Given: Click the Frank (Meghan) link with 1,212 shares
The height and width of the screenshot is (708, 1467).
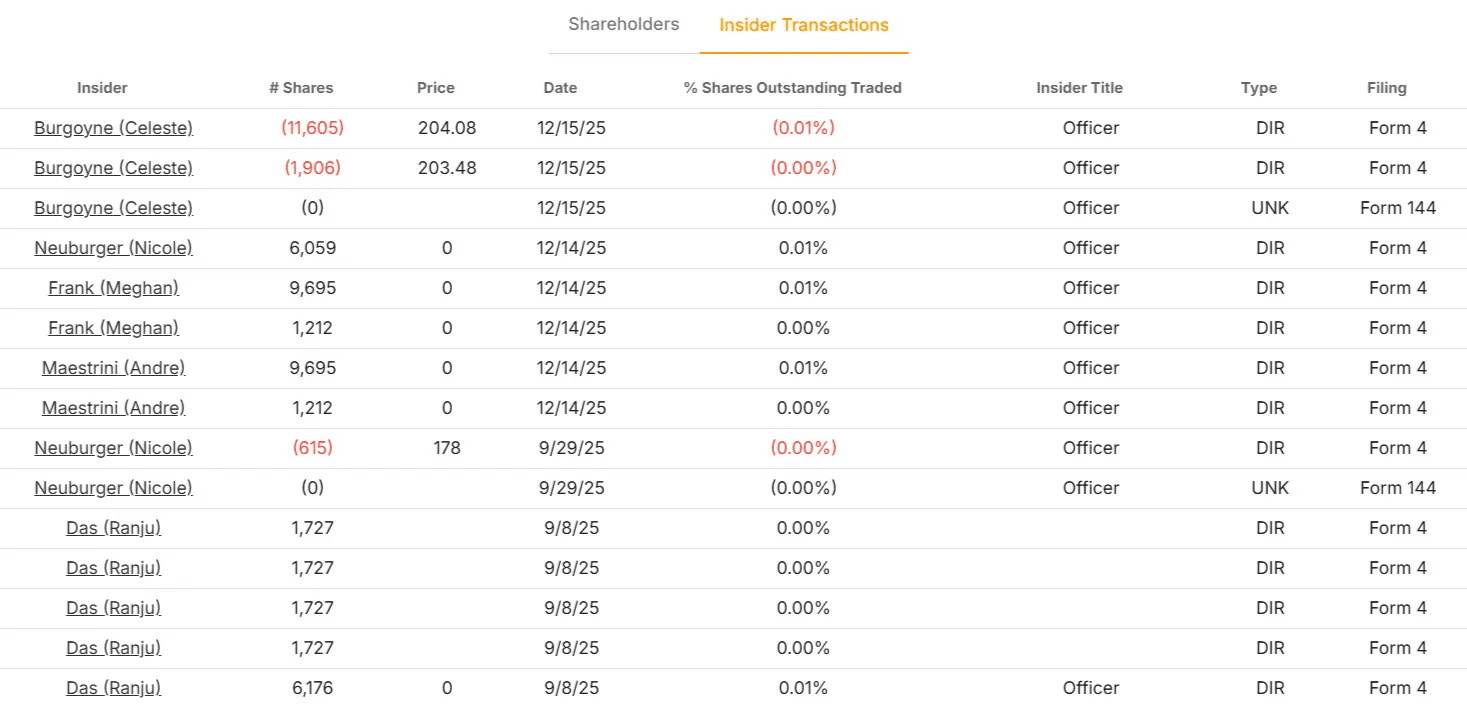Looking at the screenshot, I should 113,327.
